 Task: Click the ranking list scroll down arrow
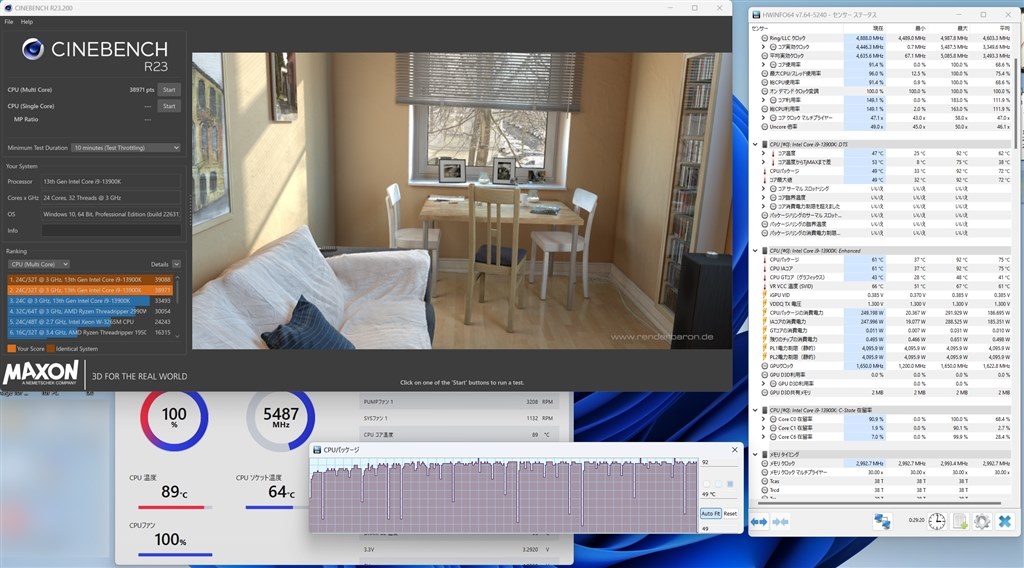[178, 337]
